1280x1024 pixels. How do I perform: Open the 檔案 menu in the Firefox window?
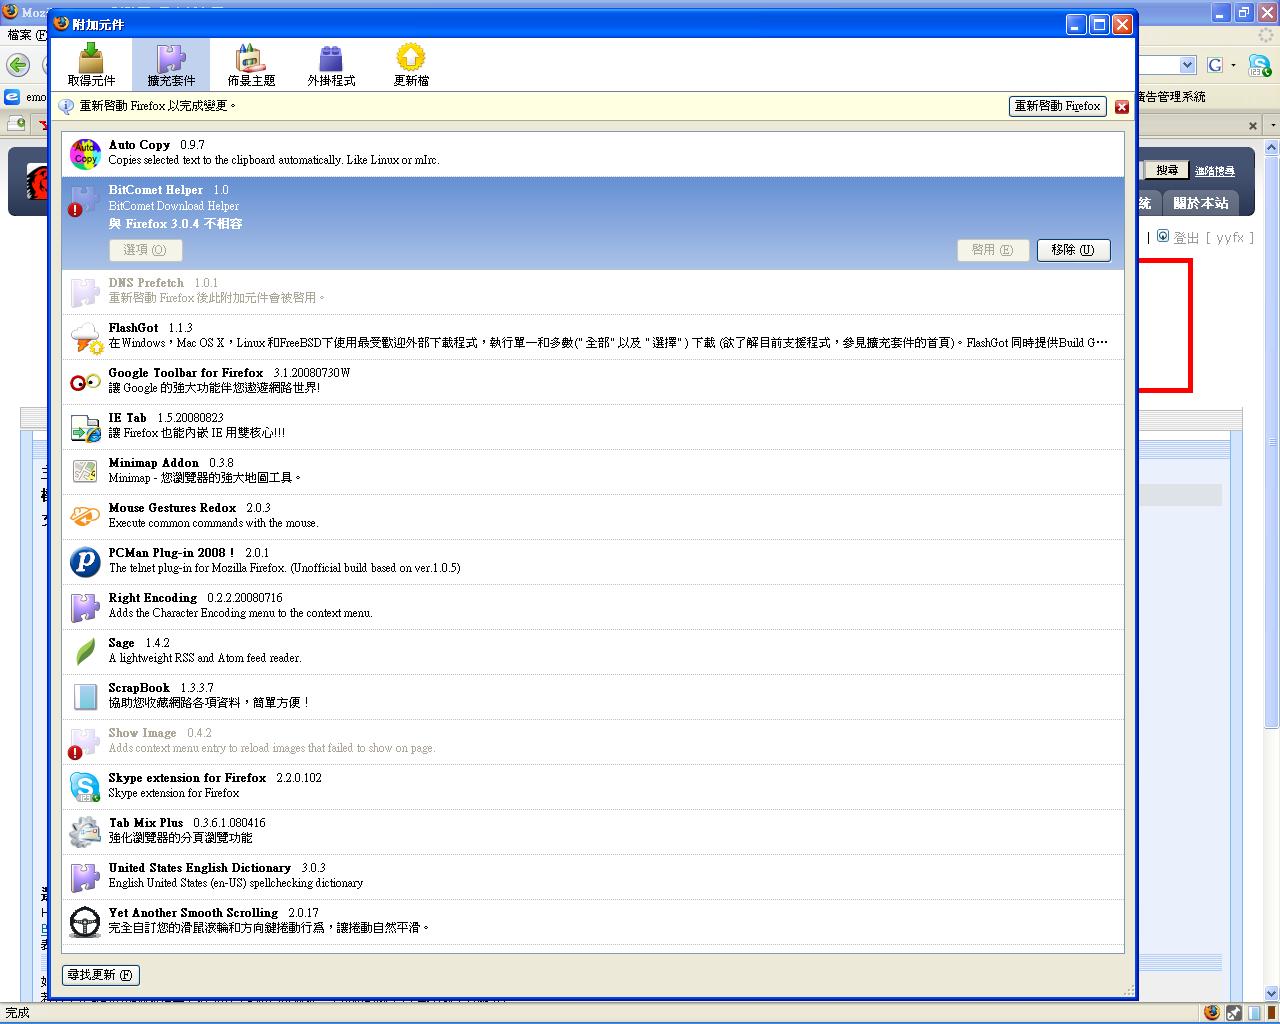(x=26, y=35)
